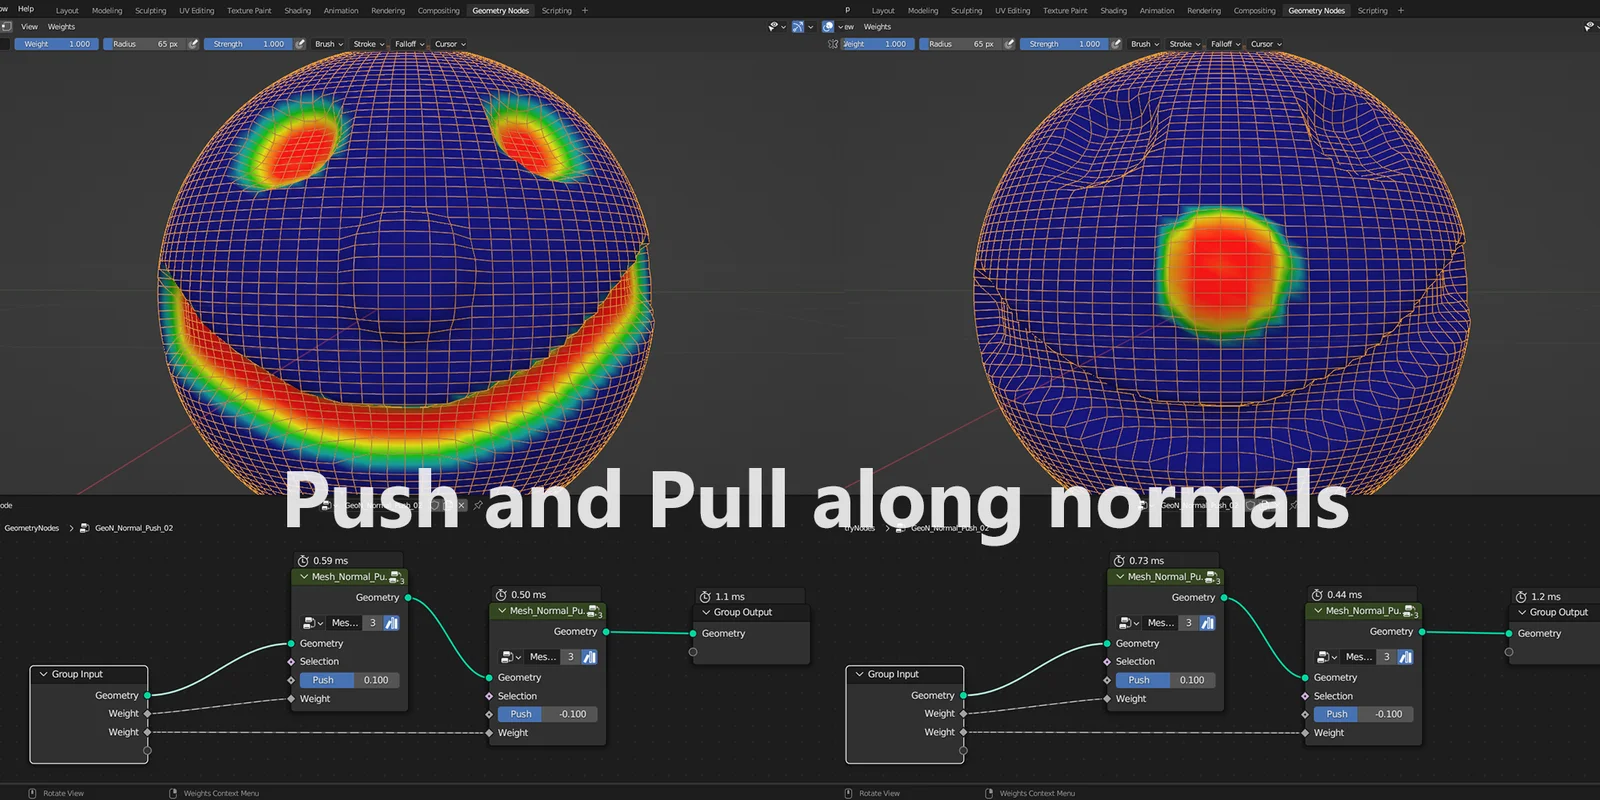Screen dimensions: 1600x800
Task: Click the symmetry icon left of Weight in right window
Action: click(833, 44)
